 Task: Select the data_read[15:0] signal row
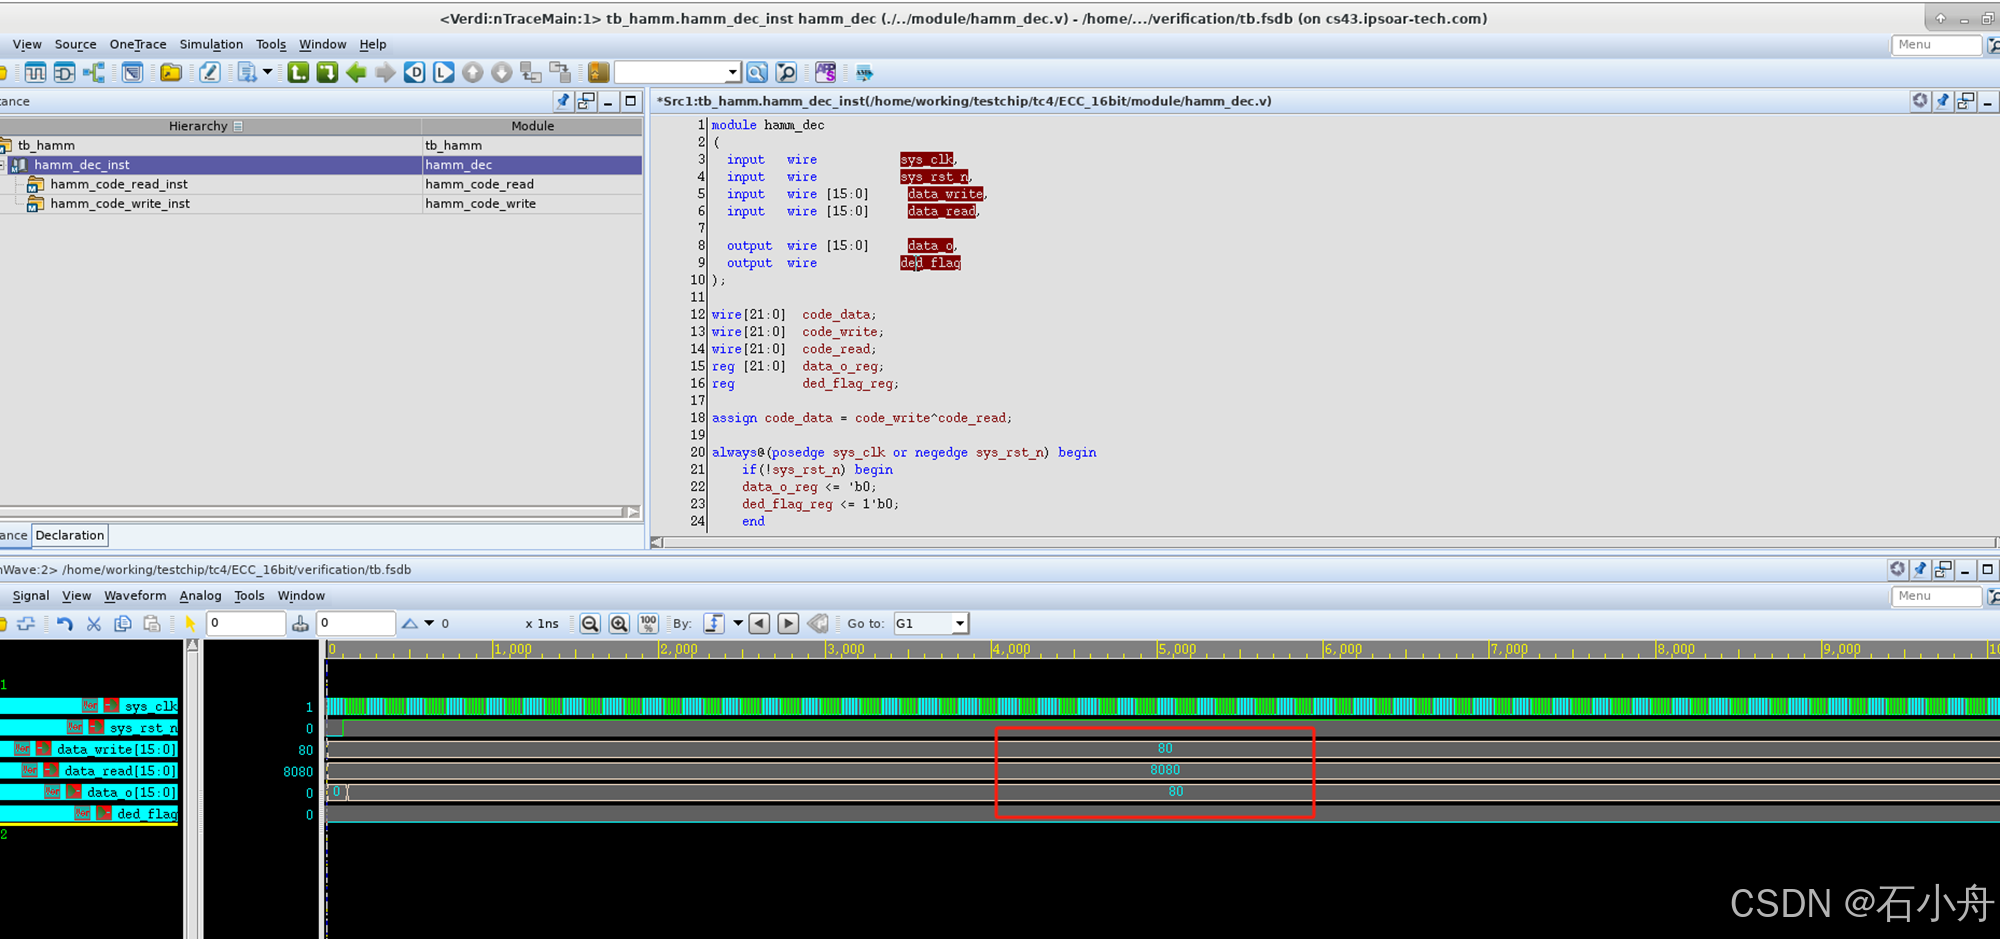click(x=89, y=771)
